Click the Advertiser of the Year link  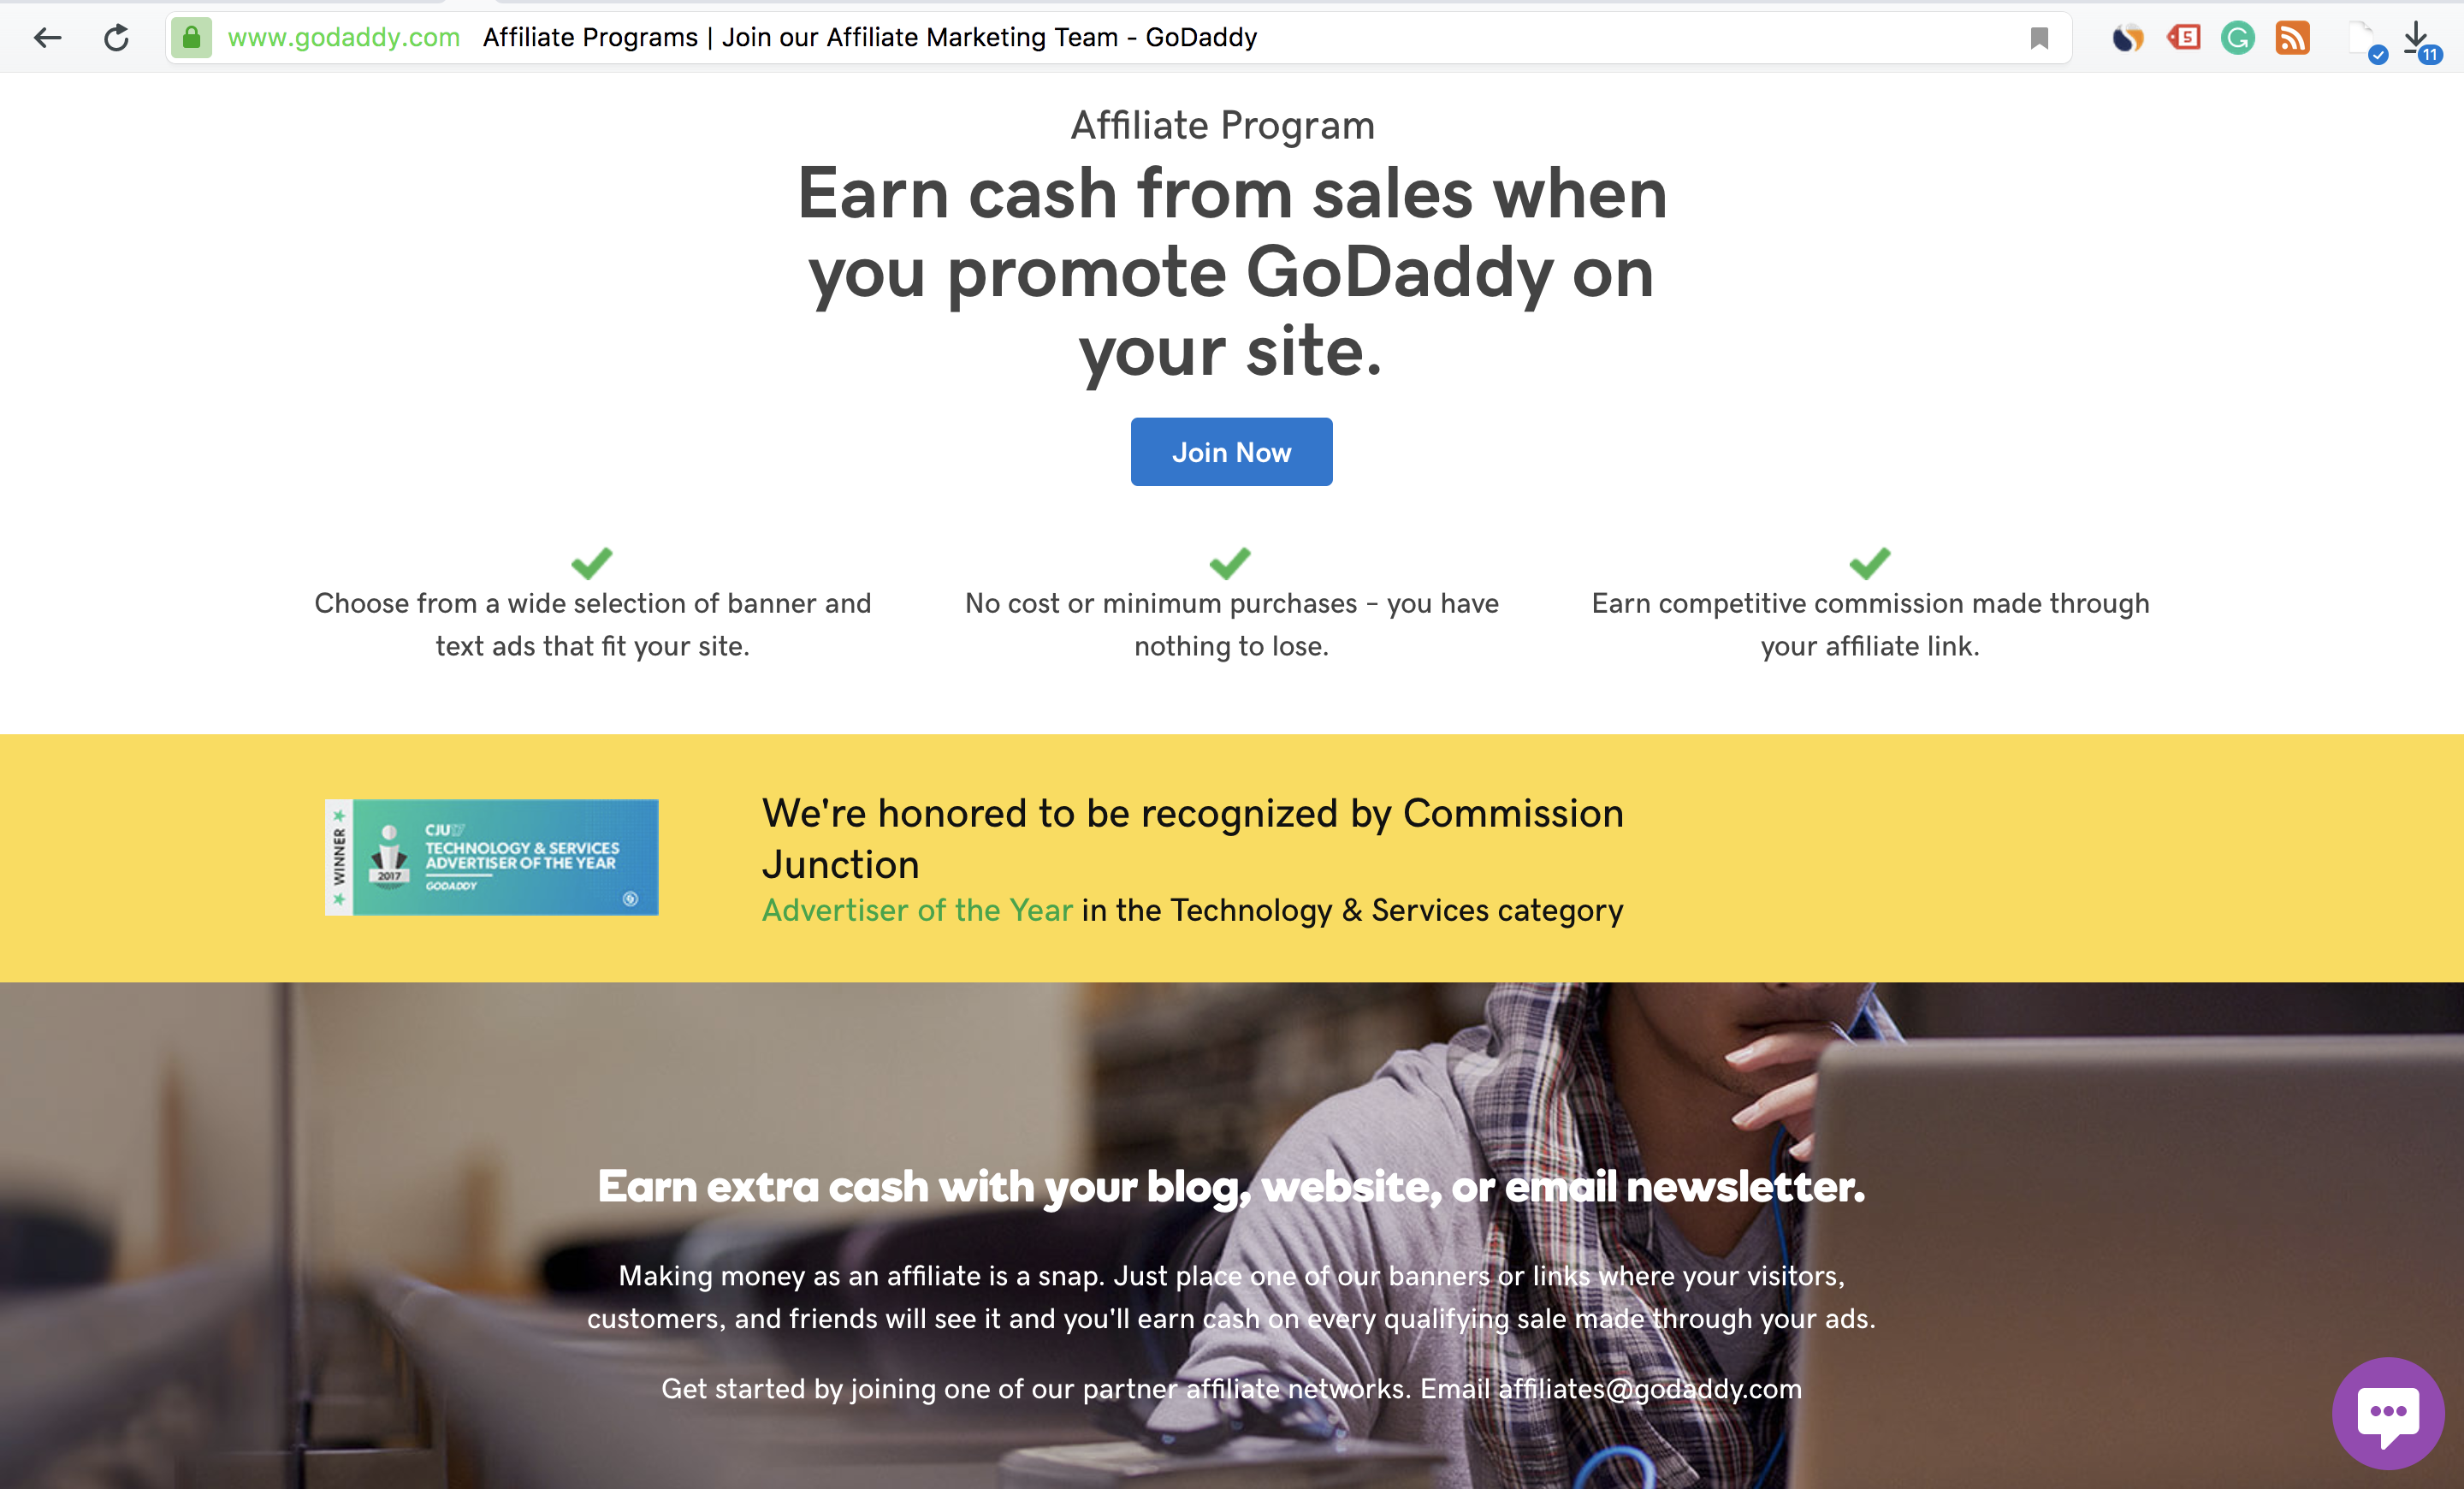pos(917,910)
